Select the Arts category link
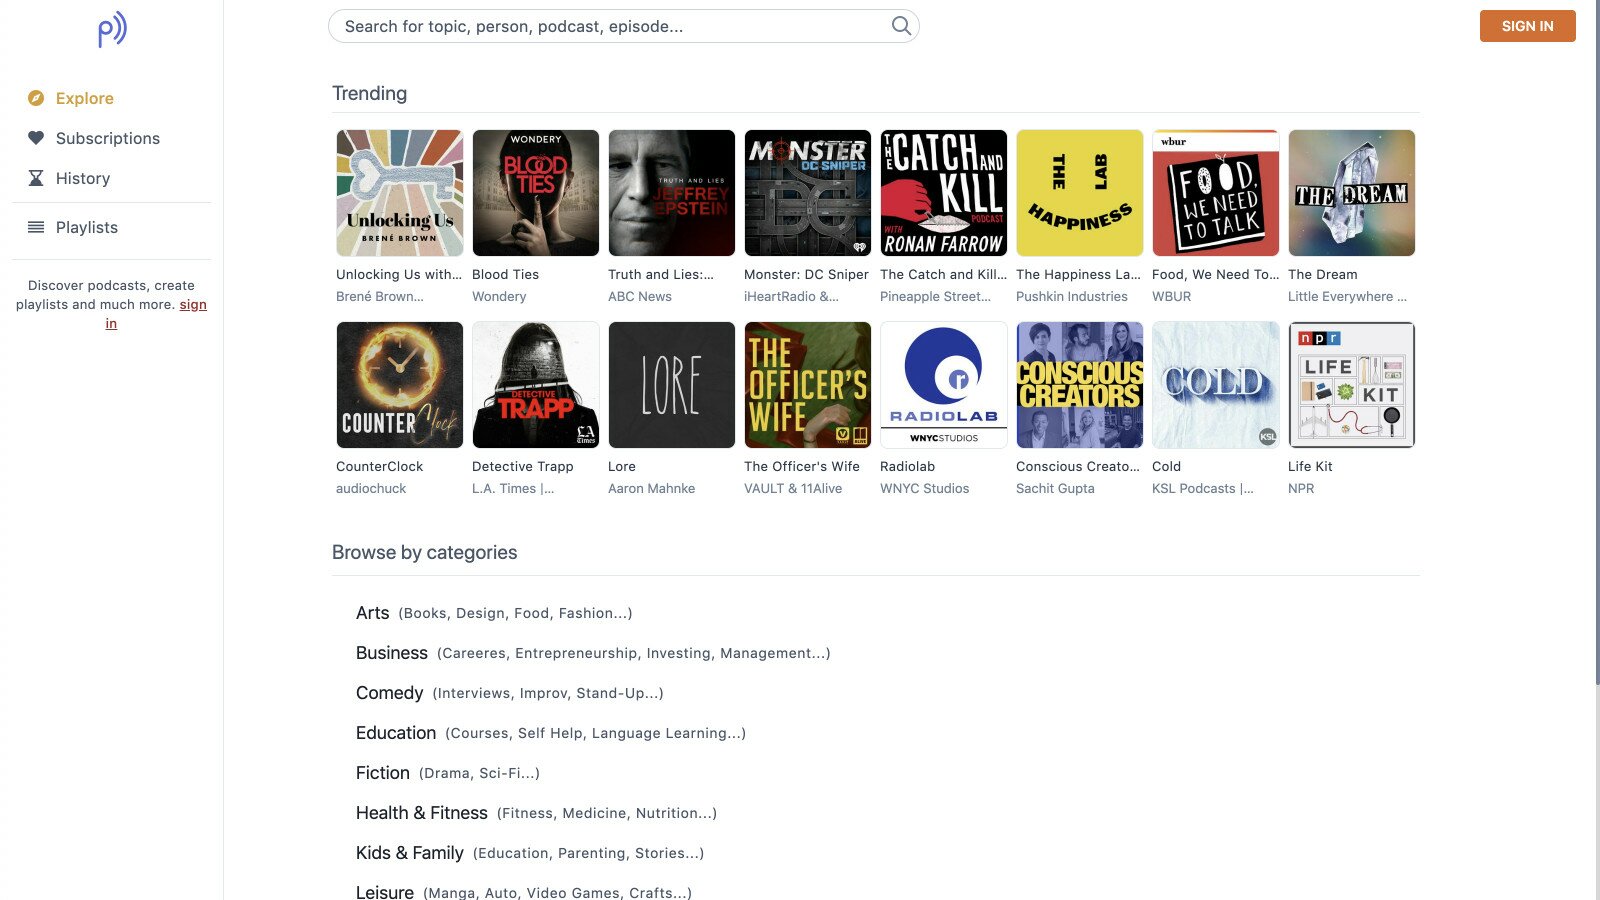 pyautogui.click(x=372, y=613)
